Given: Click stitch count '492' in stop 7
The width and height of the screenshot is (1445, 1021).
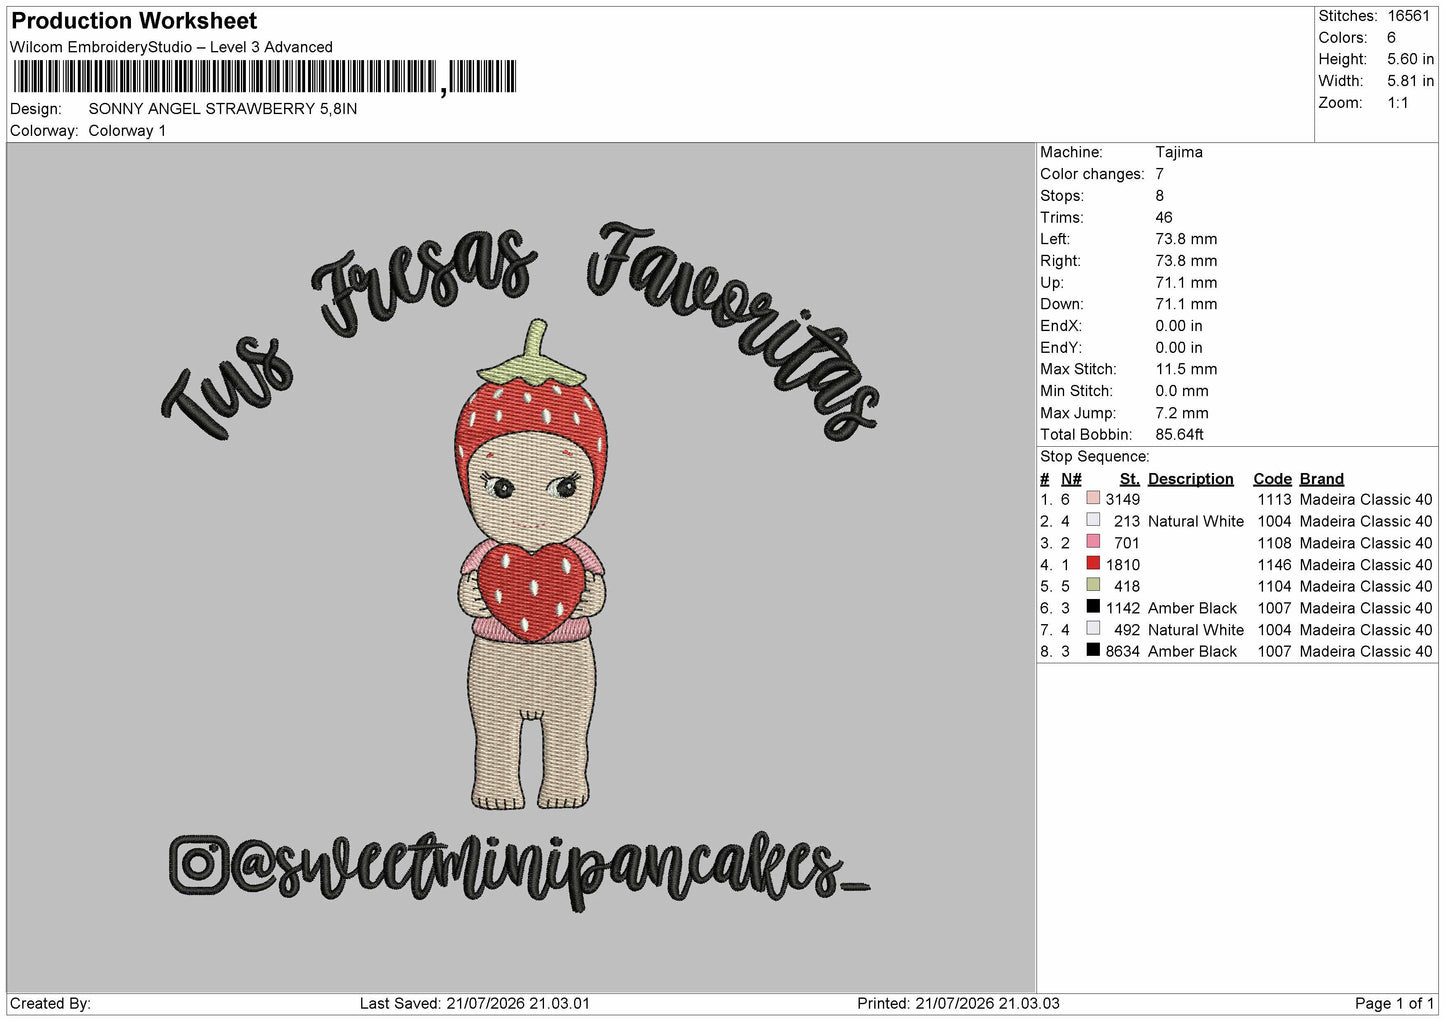Looking at the screenshot, I should click(1127, 630).
